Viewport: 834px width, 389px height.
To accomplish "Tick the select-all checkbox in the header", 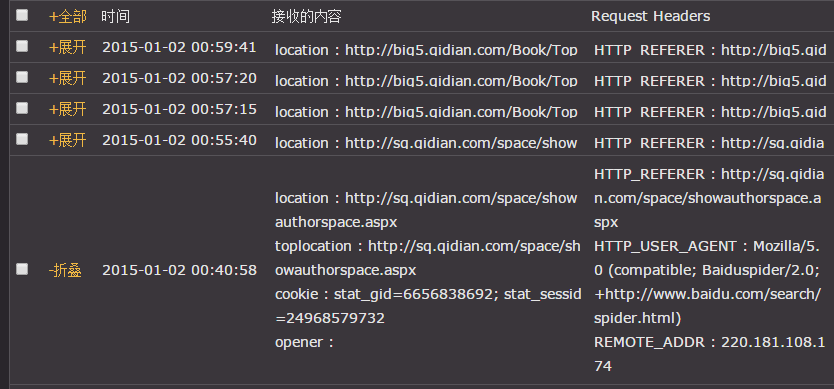I will coord(22,15).
